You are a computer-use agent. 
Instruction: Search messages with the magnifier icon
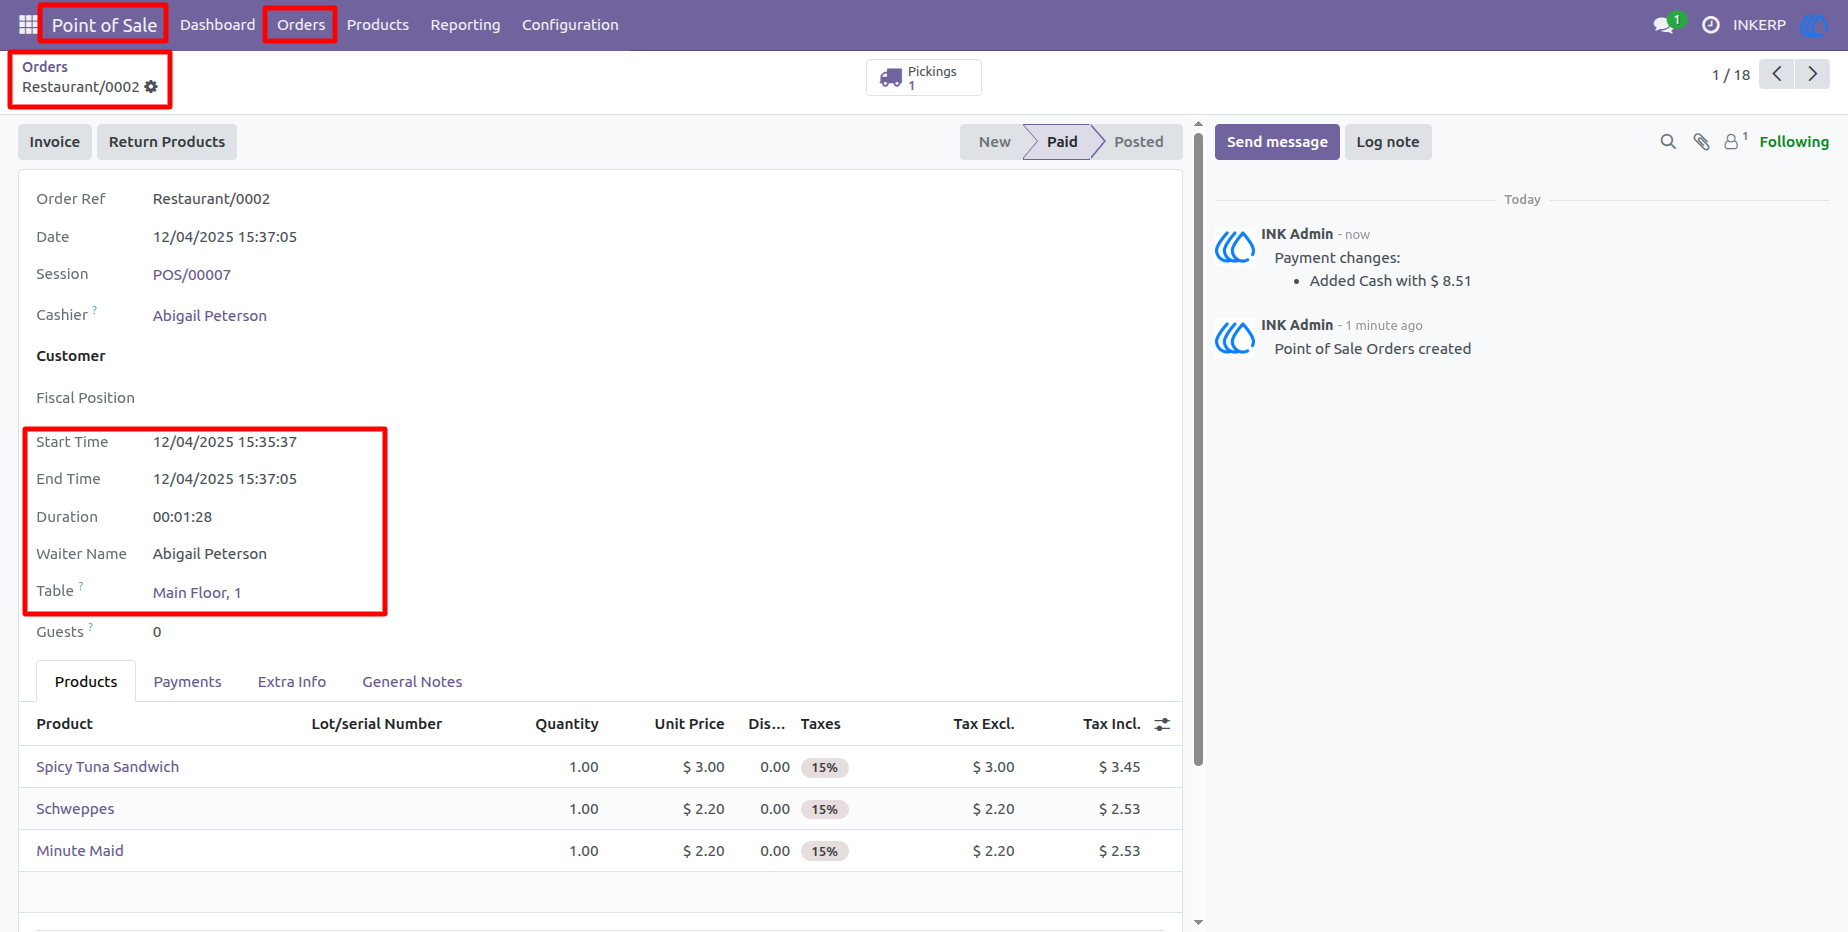pos(1668,142)
